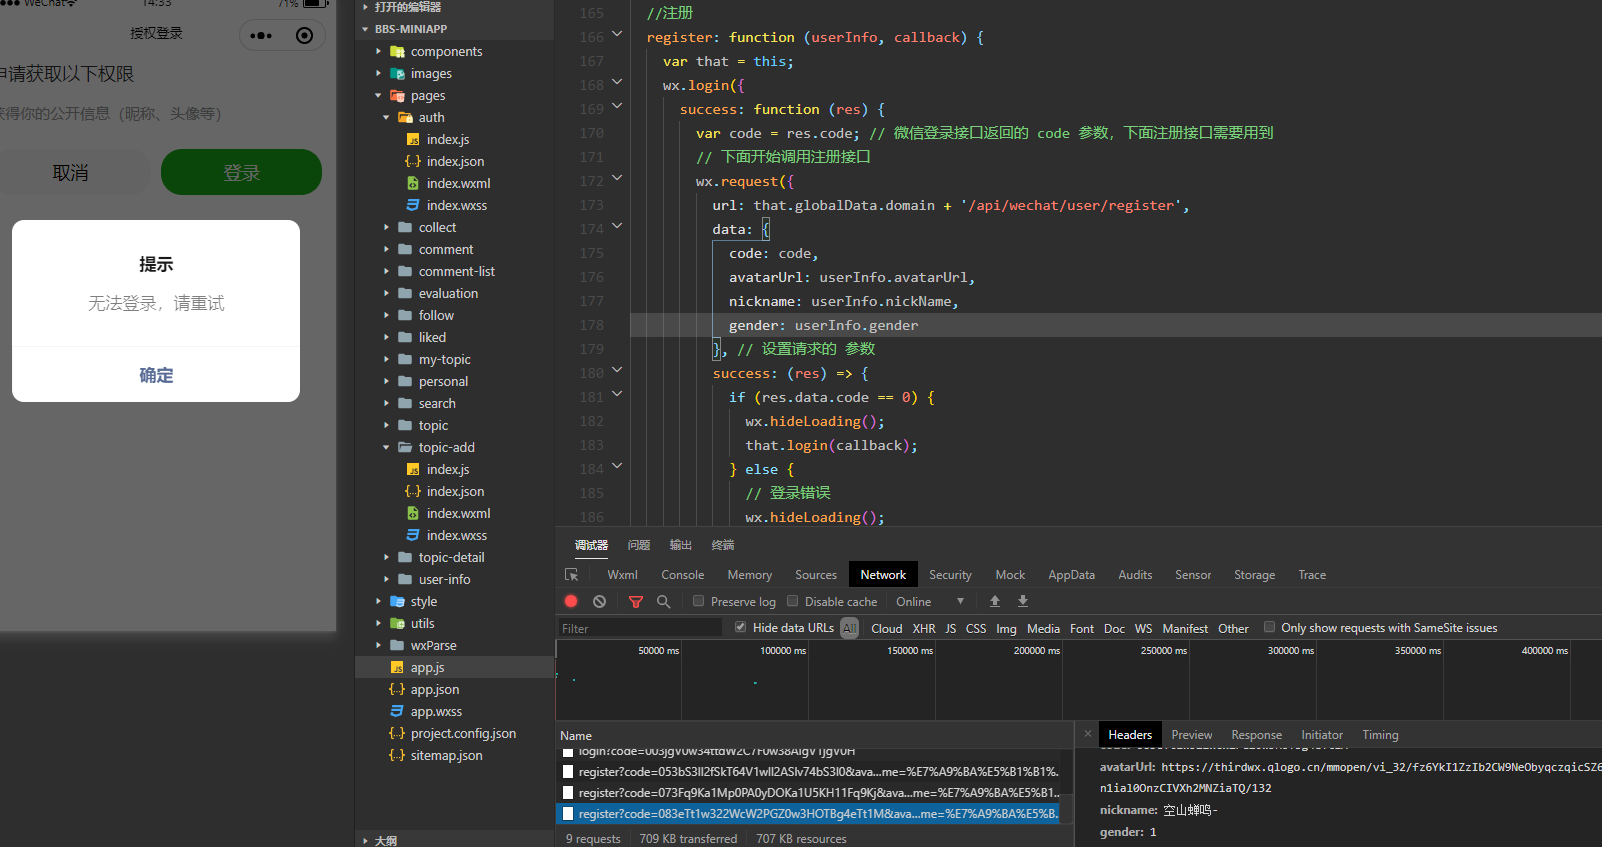Click the green icon beside auth index.wxml

point(413,184)
